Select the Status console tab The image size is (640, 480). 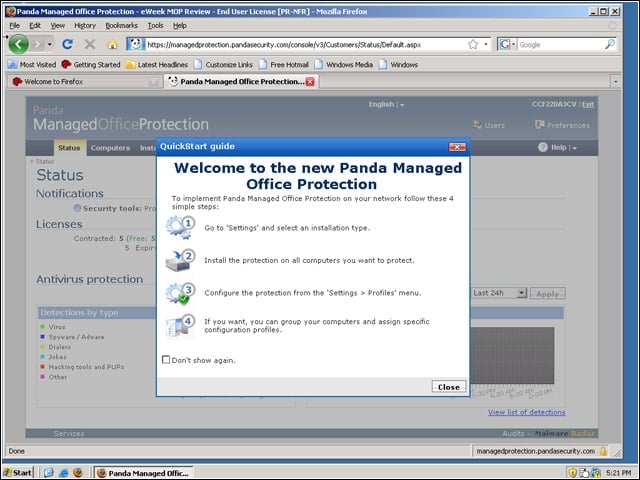coord(69,147)
